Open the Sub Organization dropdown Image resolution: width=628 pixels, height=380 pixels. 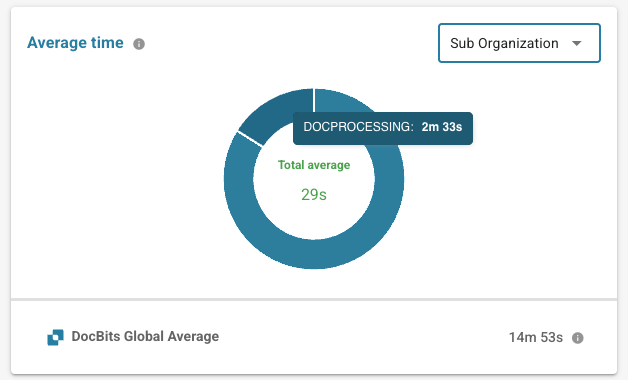(x=519, y=43)
